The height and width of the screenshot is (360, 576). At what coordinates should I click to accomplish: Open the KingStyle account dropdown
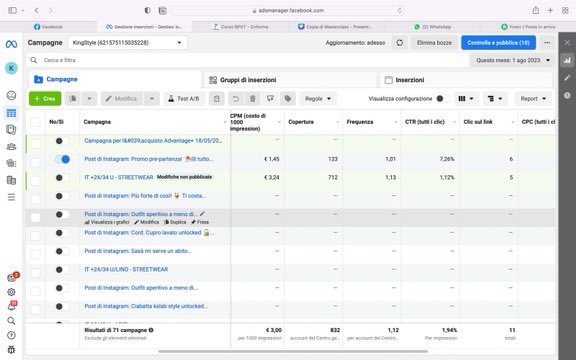(x=127, y=43)
